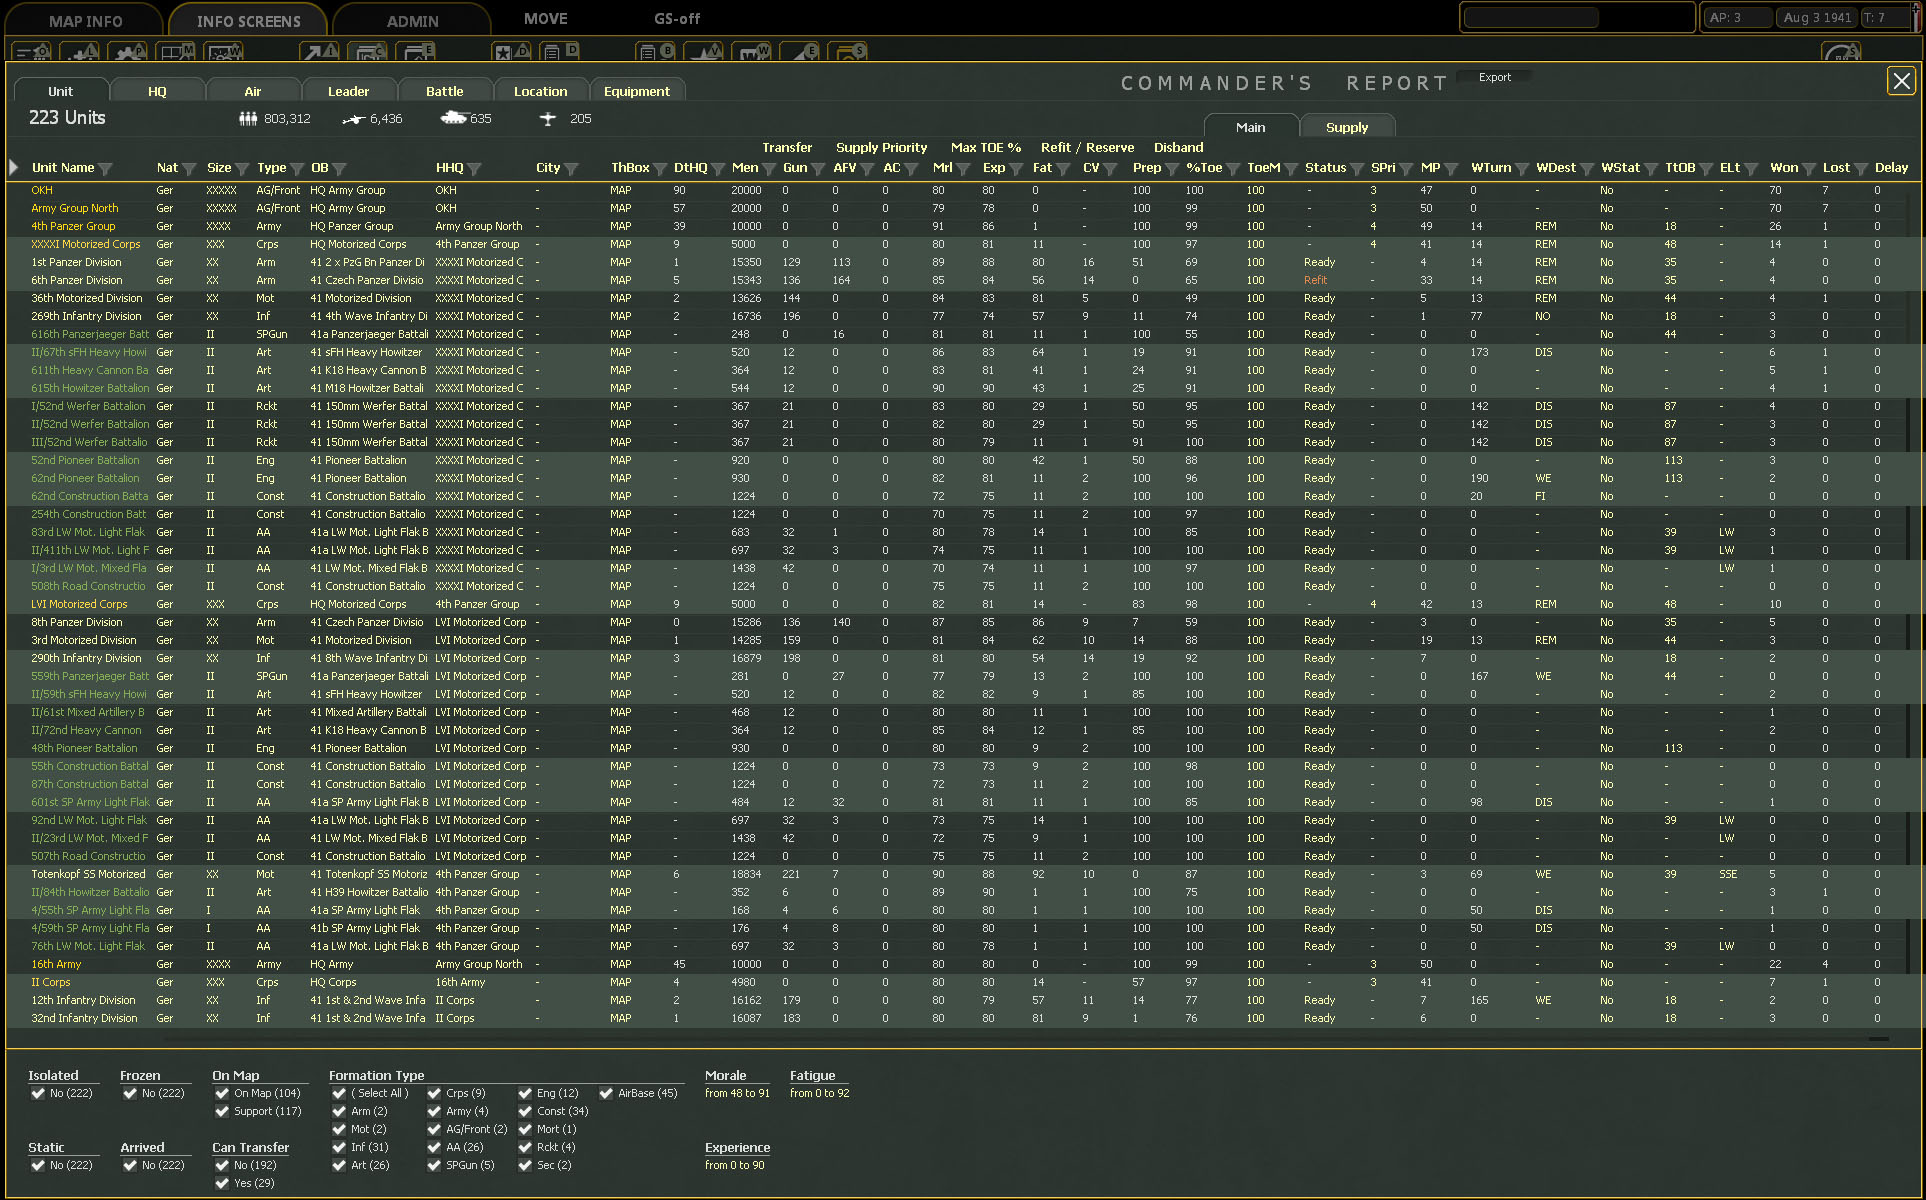Screen dimensions: 1926x1200
Task: Click the Morale range from 48 to 91
Action: coord(737,1093)
